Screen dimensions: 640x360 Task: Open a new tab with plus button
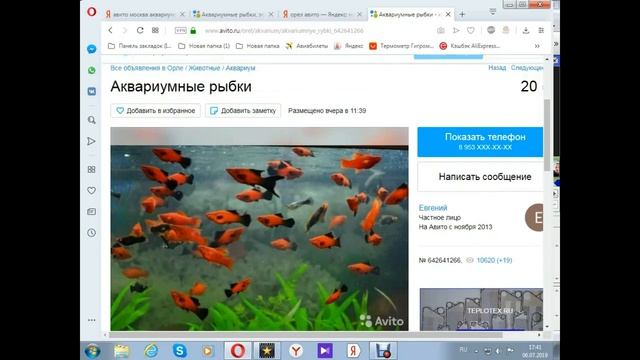coord(462,14)
